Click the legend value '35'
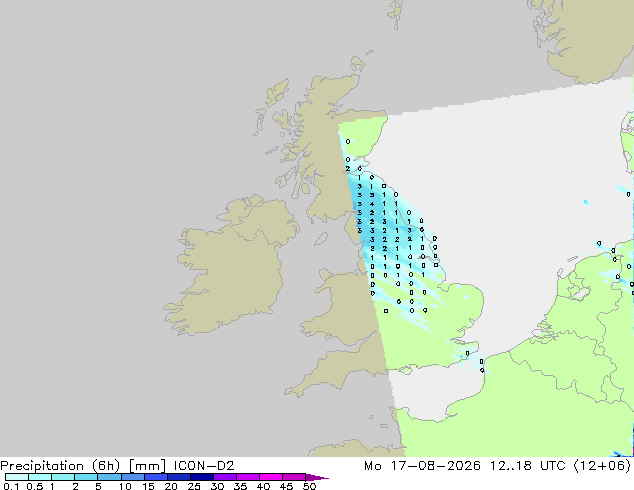The height and width of the screenshot is (490, 634). 241,486
